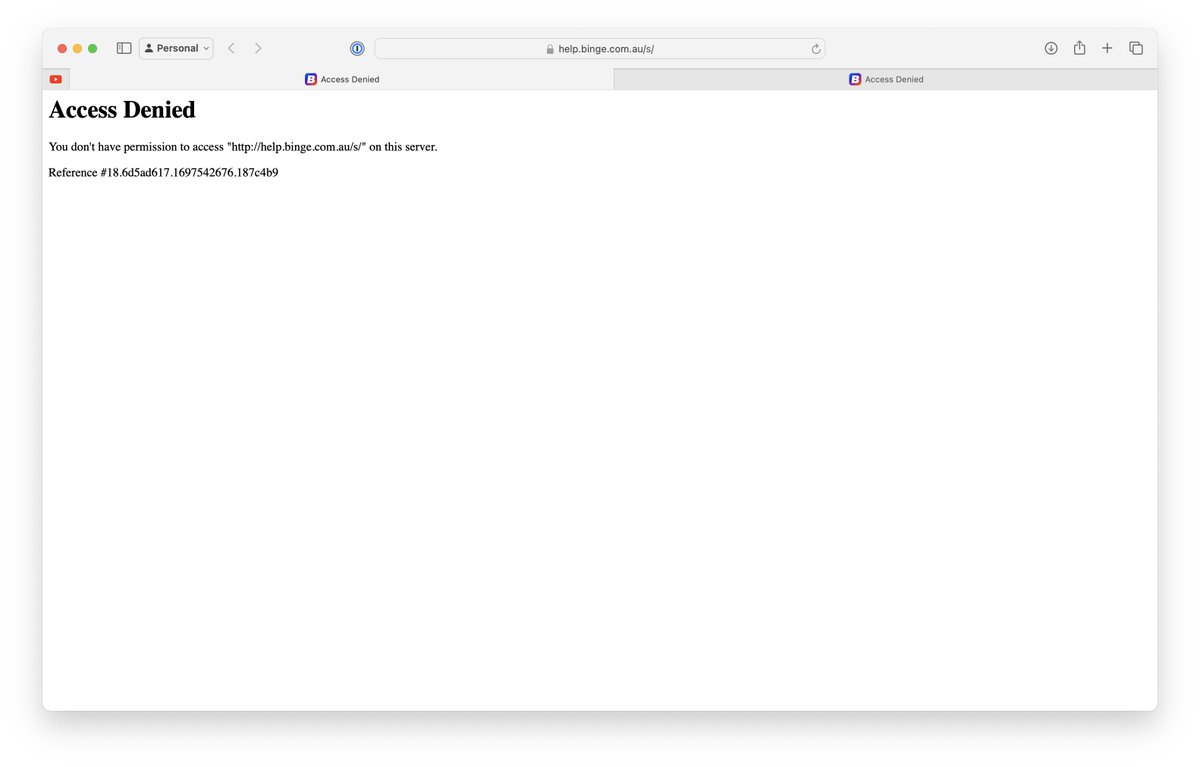1200x767 pixels.
Task: Open the Personal profile dropdown
Action: pyautogui.click(x=176, y=48)
